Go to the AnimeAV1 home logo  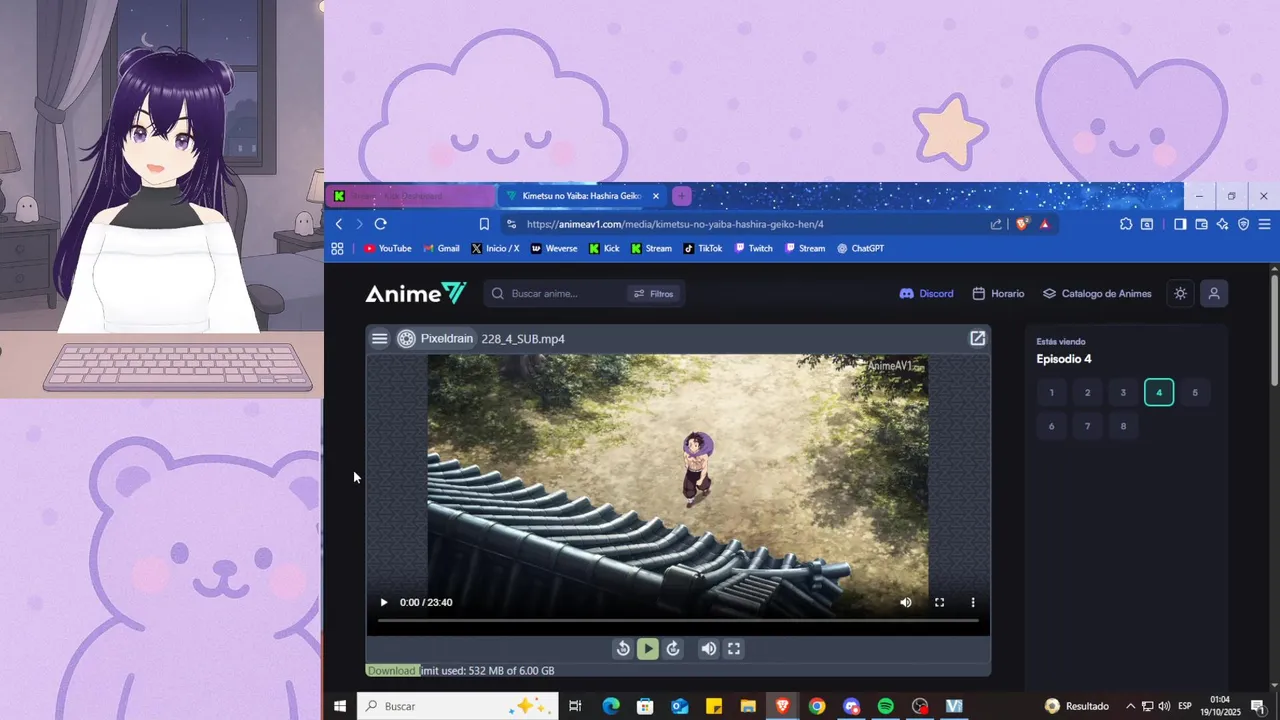click(x=415, y=293)
